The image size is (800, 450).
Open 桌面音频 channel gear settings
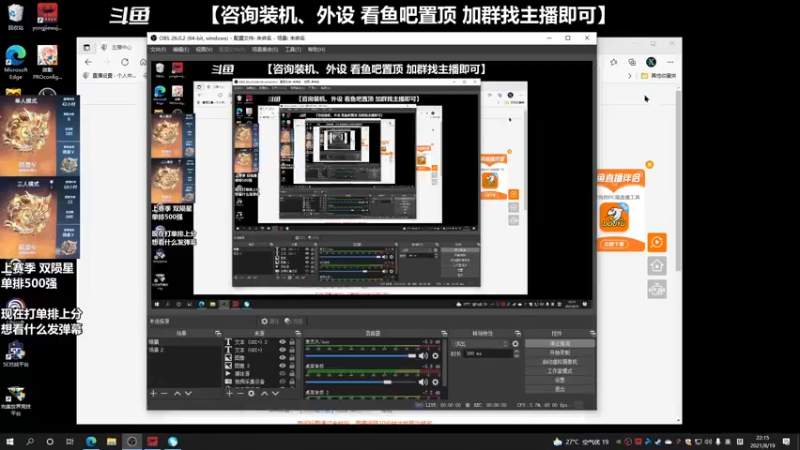point(435,382)
